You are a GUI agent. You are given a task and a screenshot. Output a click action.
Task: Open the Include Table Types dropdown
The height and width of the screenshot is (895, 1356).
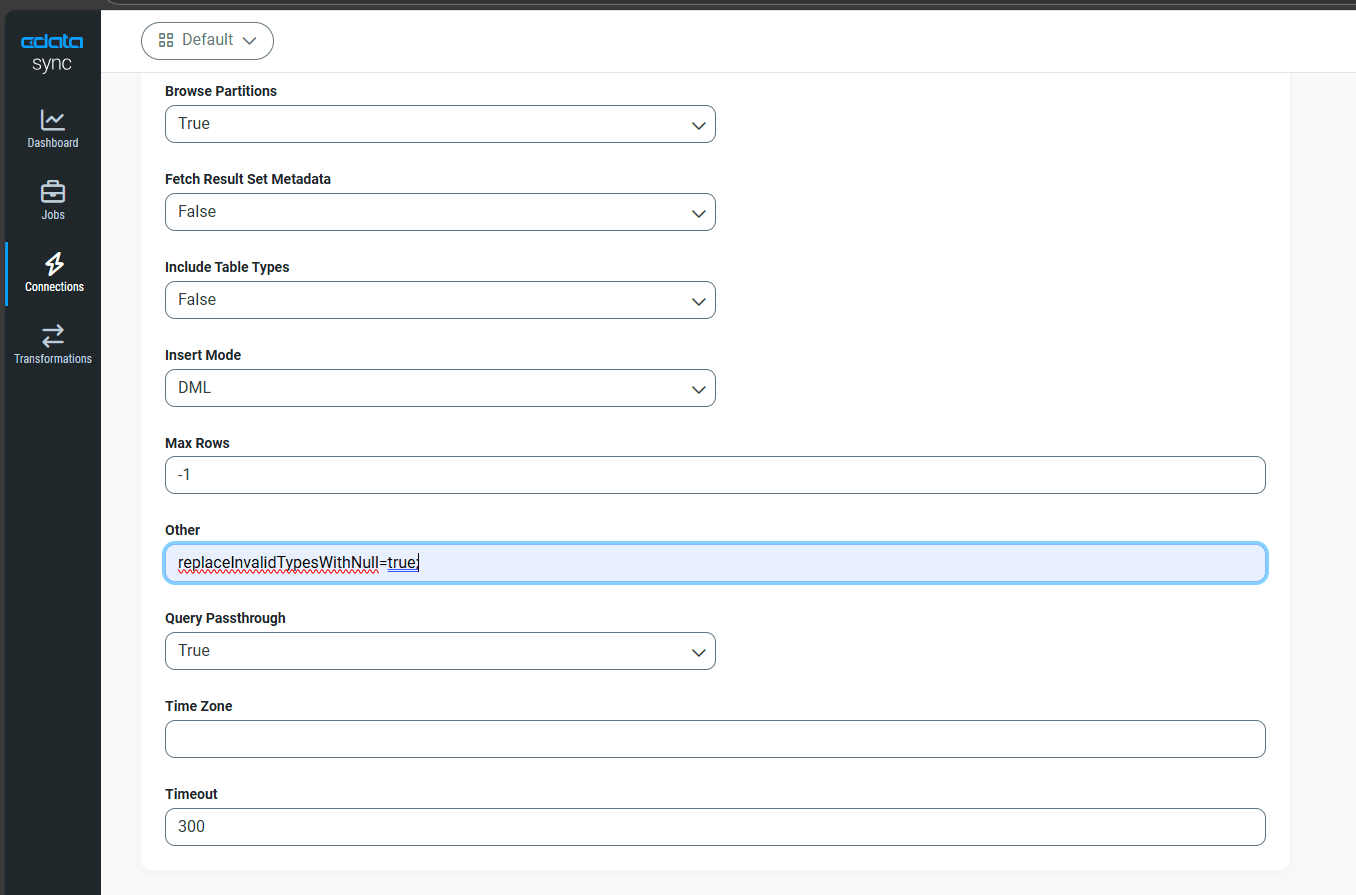pos(440,300)
